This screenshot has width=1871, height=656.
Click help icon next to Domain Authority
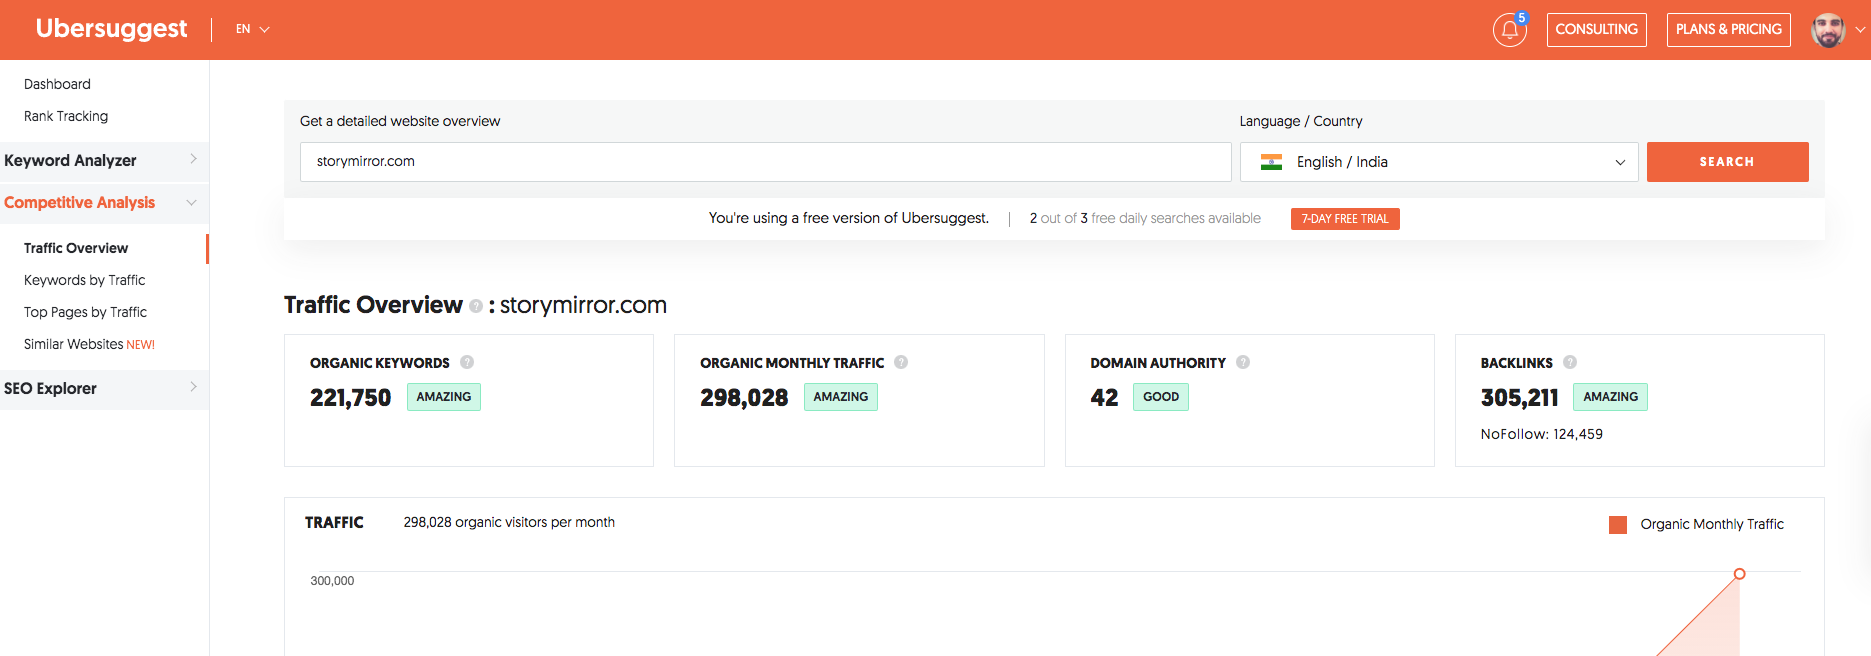(1243, 362)
